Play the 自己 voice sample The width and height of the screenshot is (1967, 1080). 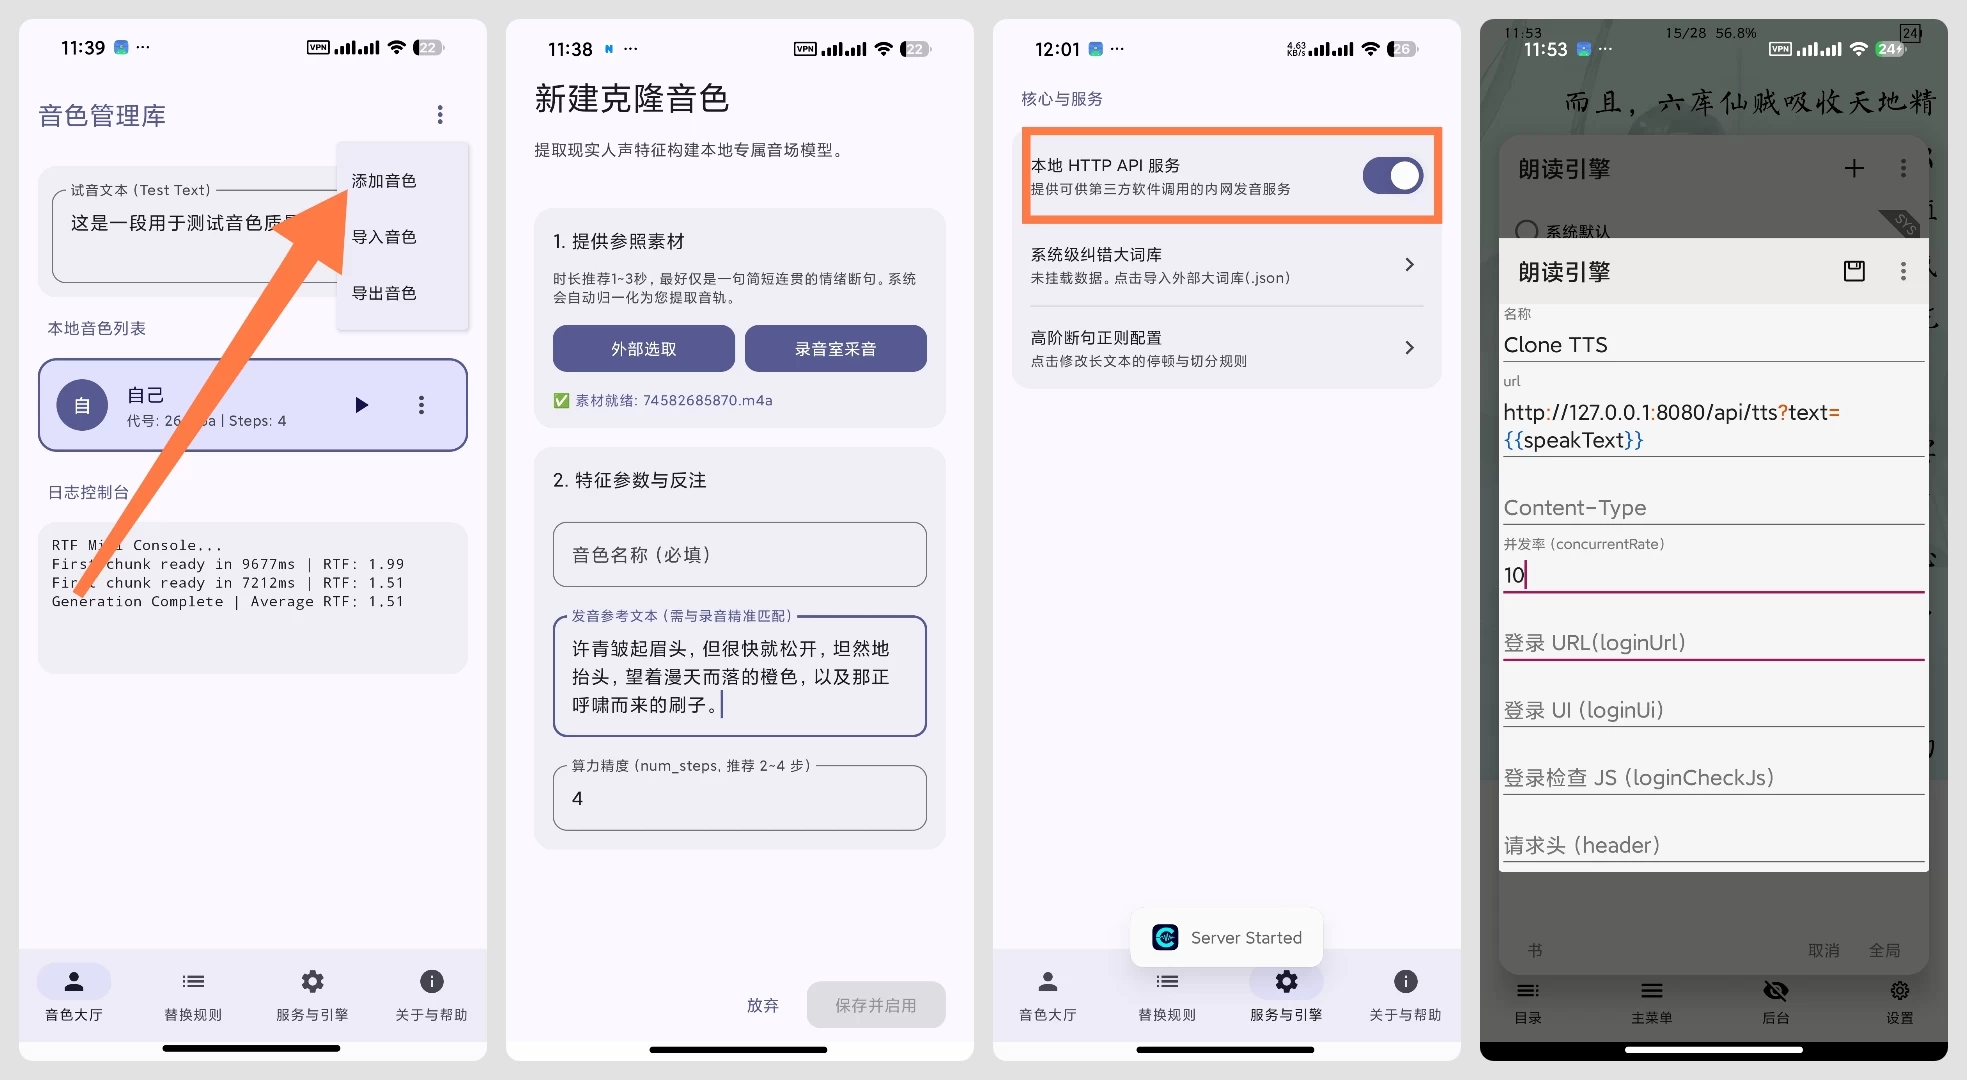[361, 405]
